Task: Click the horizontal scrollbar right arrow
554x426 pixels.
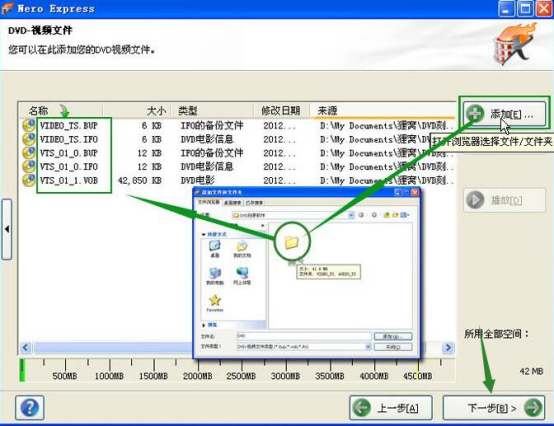Action: pyautogui.click(x=448, y=348)
